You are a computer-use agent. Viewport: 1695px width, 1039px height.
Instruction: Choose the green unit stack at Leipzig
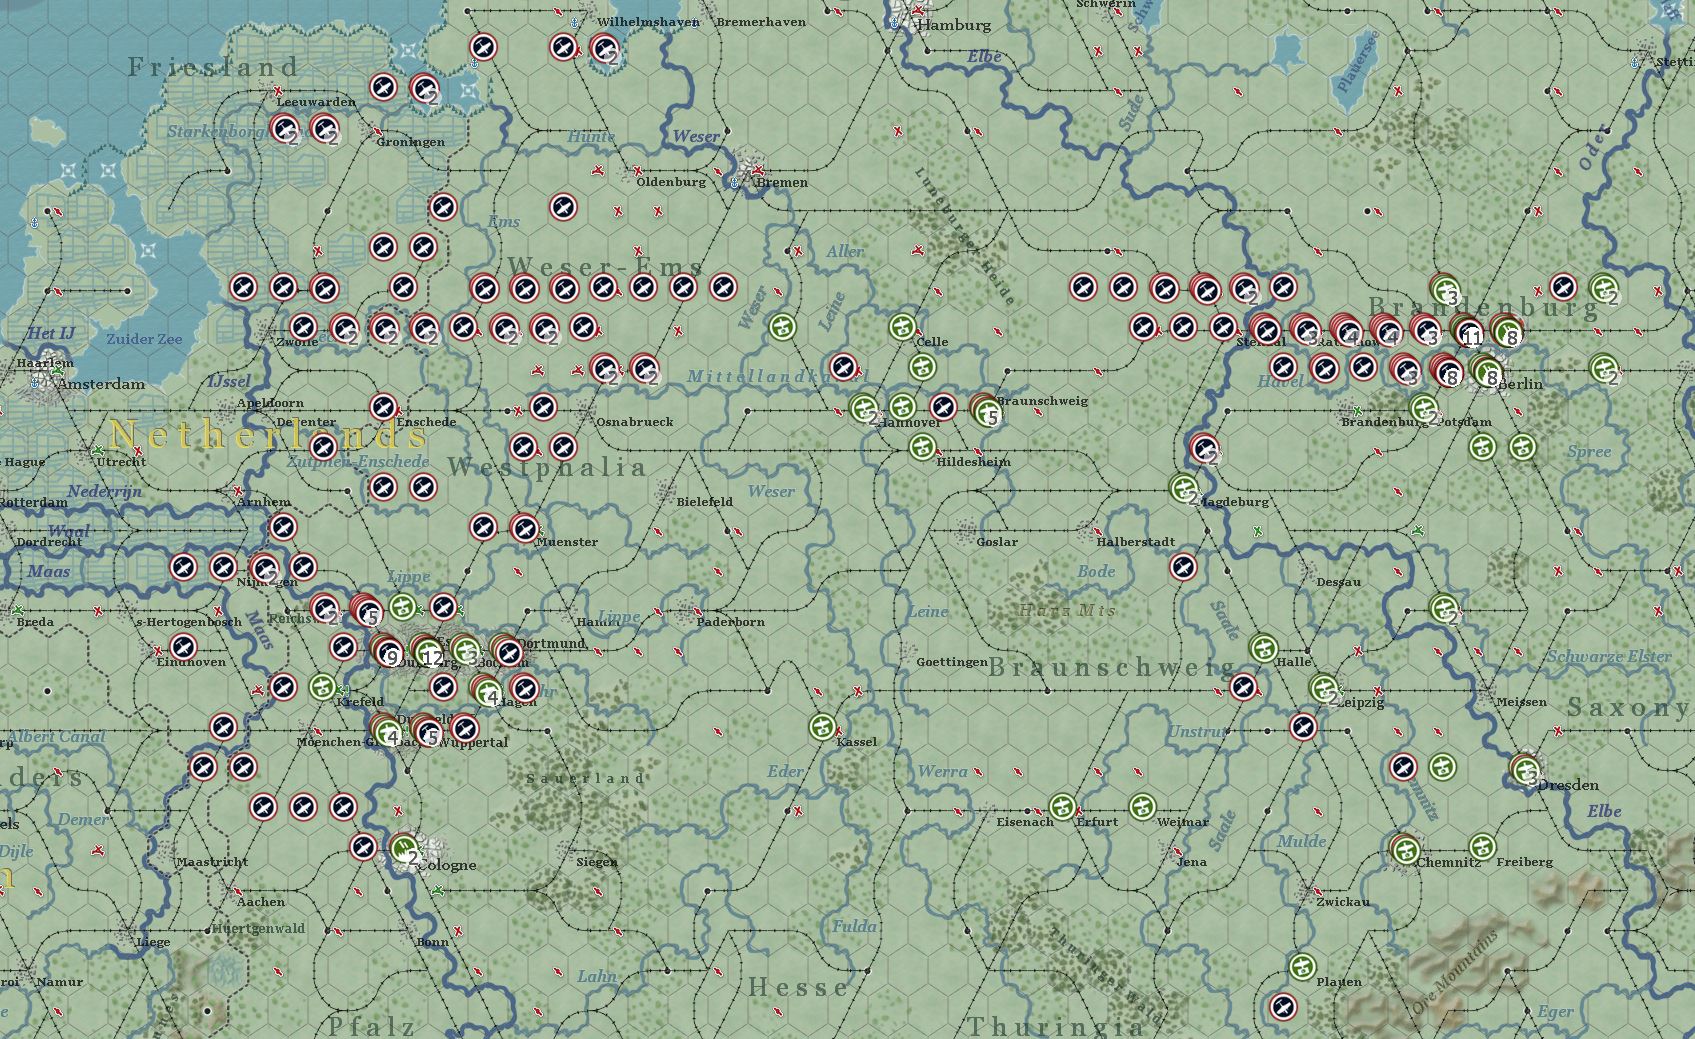[x=1324, y=688]
